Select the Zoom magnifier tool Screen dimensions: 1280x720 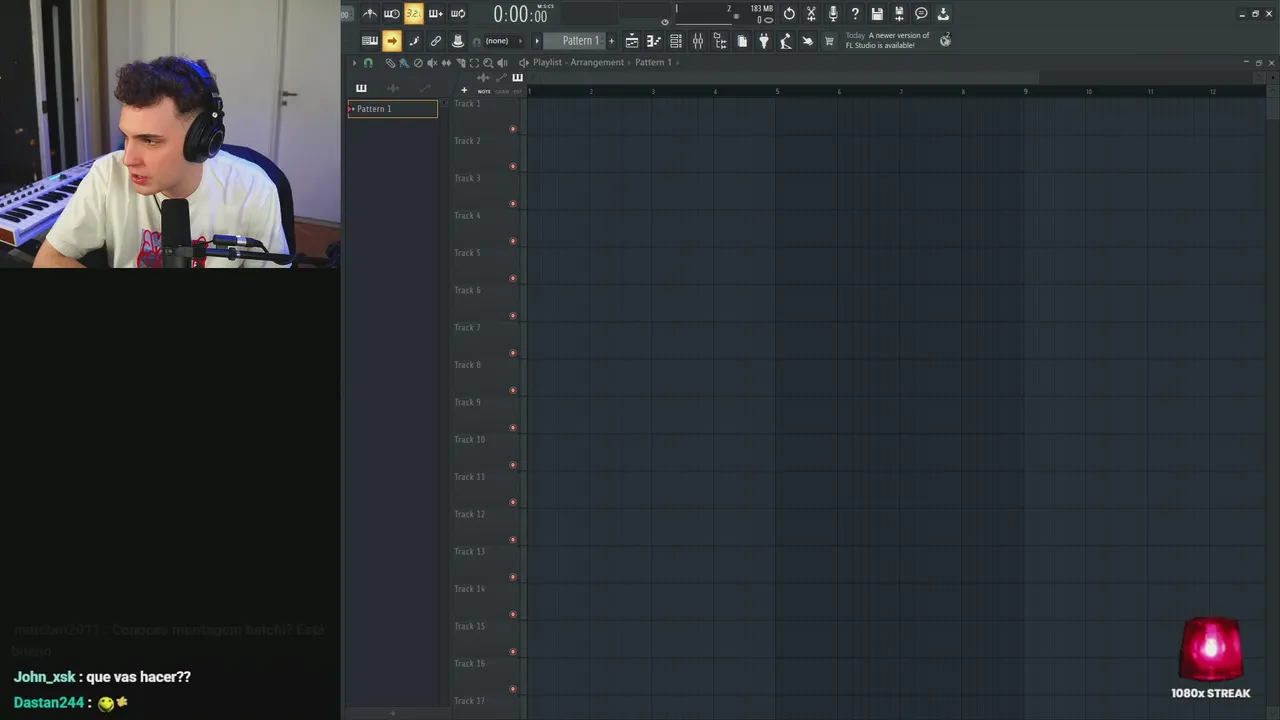(x=488, y=63)
